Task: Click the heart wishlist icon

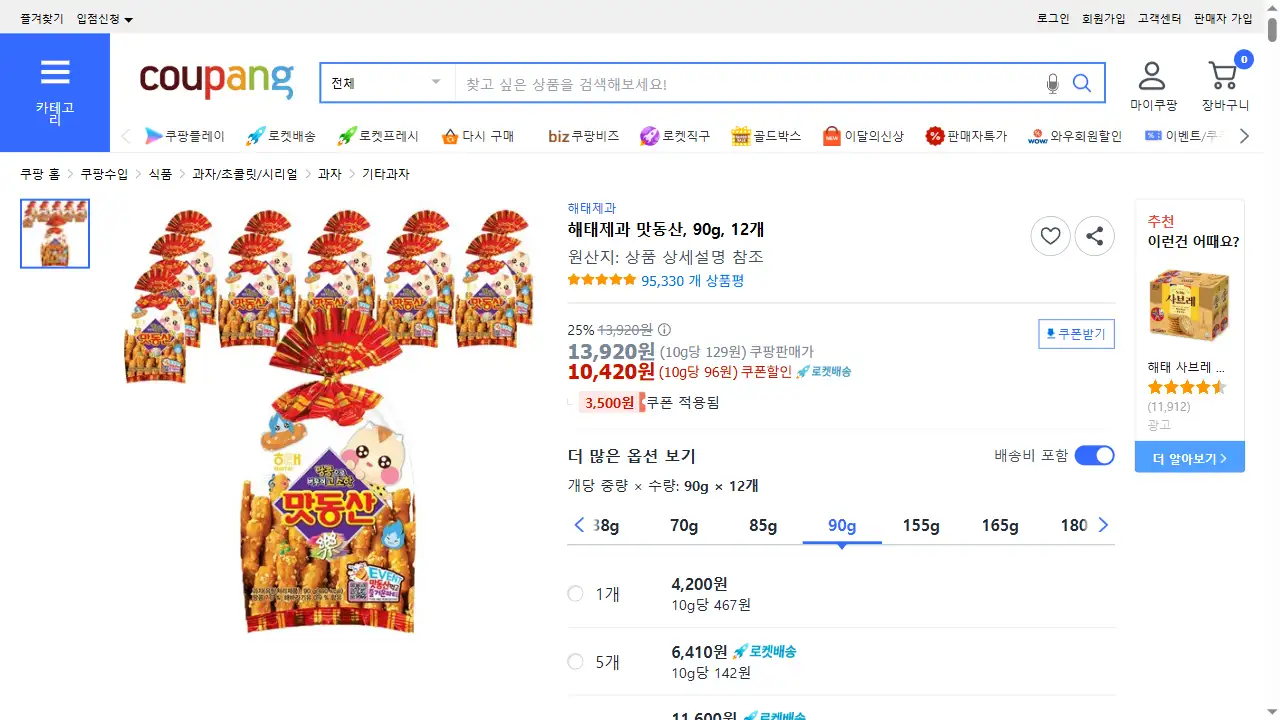Action: click(x=1050, y=236)
